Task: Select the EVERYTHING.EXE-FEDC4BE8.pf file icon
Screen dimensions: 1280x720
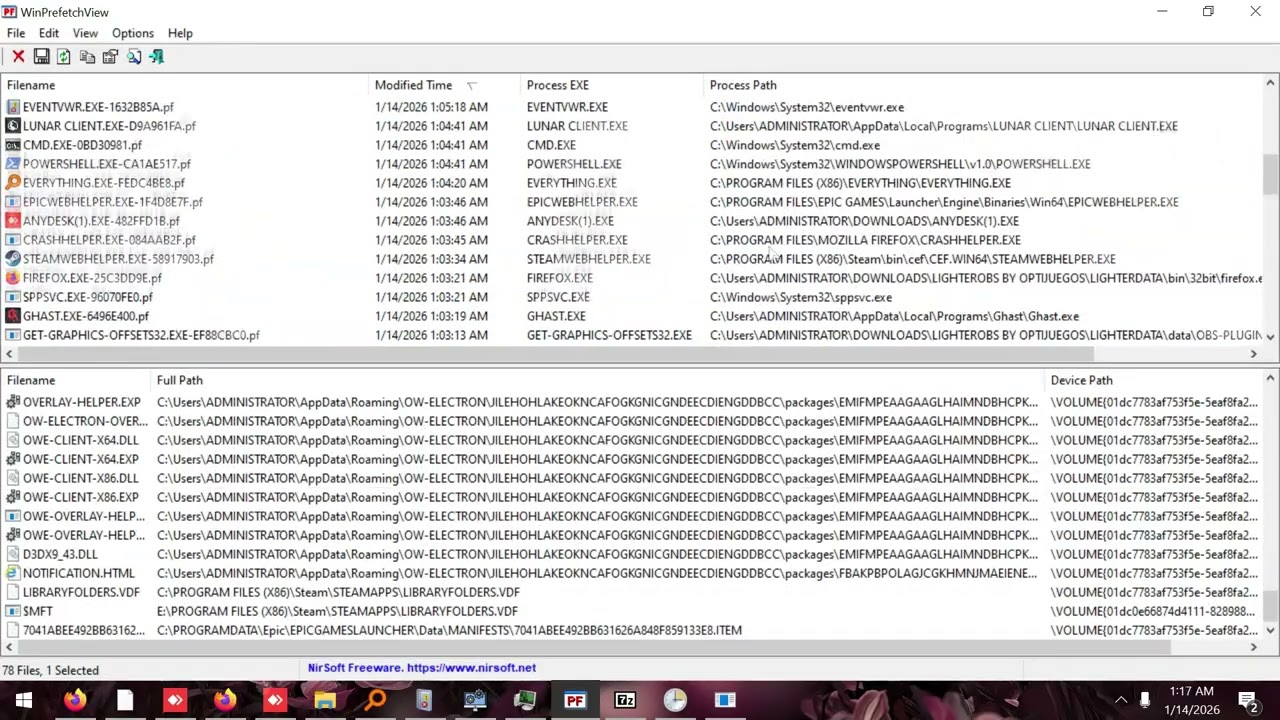Action: click(12, 183)
